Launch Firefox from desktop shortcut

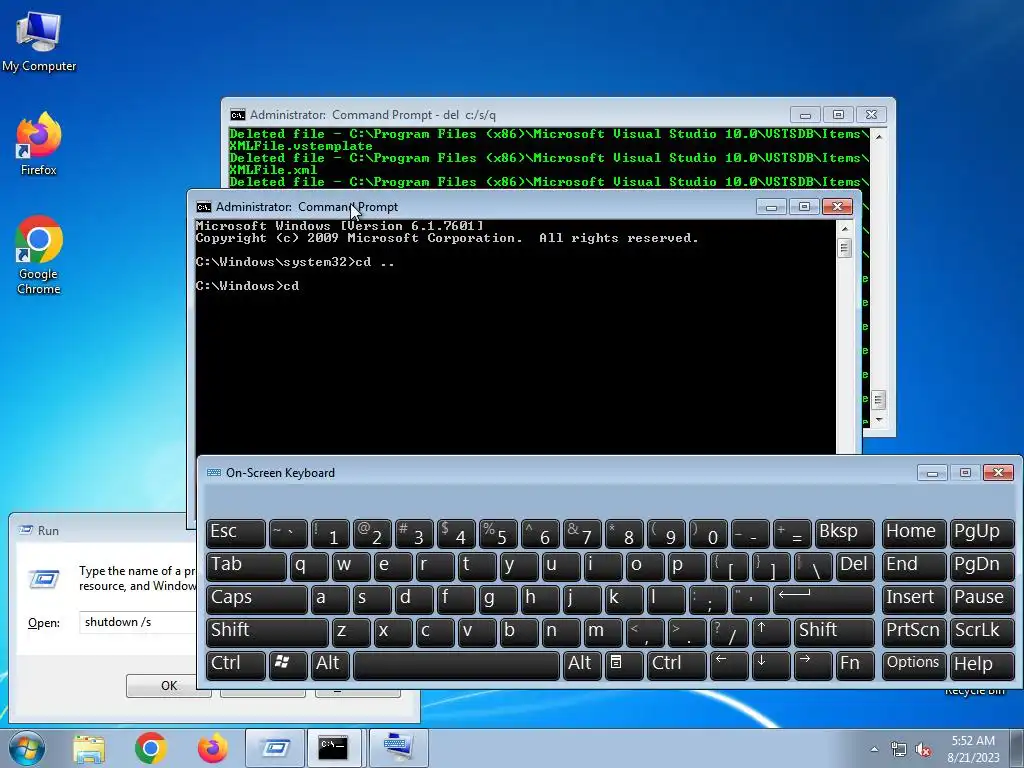[x=39, y=144]
